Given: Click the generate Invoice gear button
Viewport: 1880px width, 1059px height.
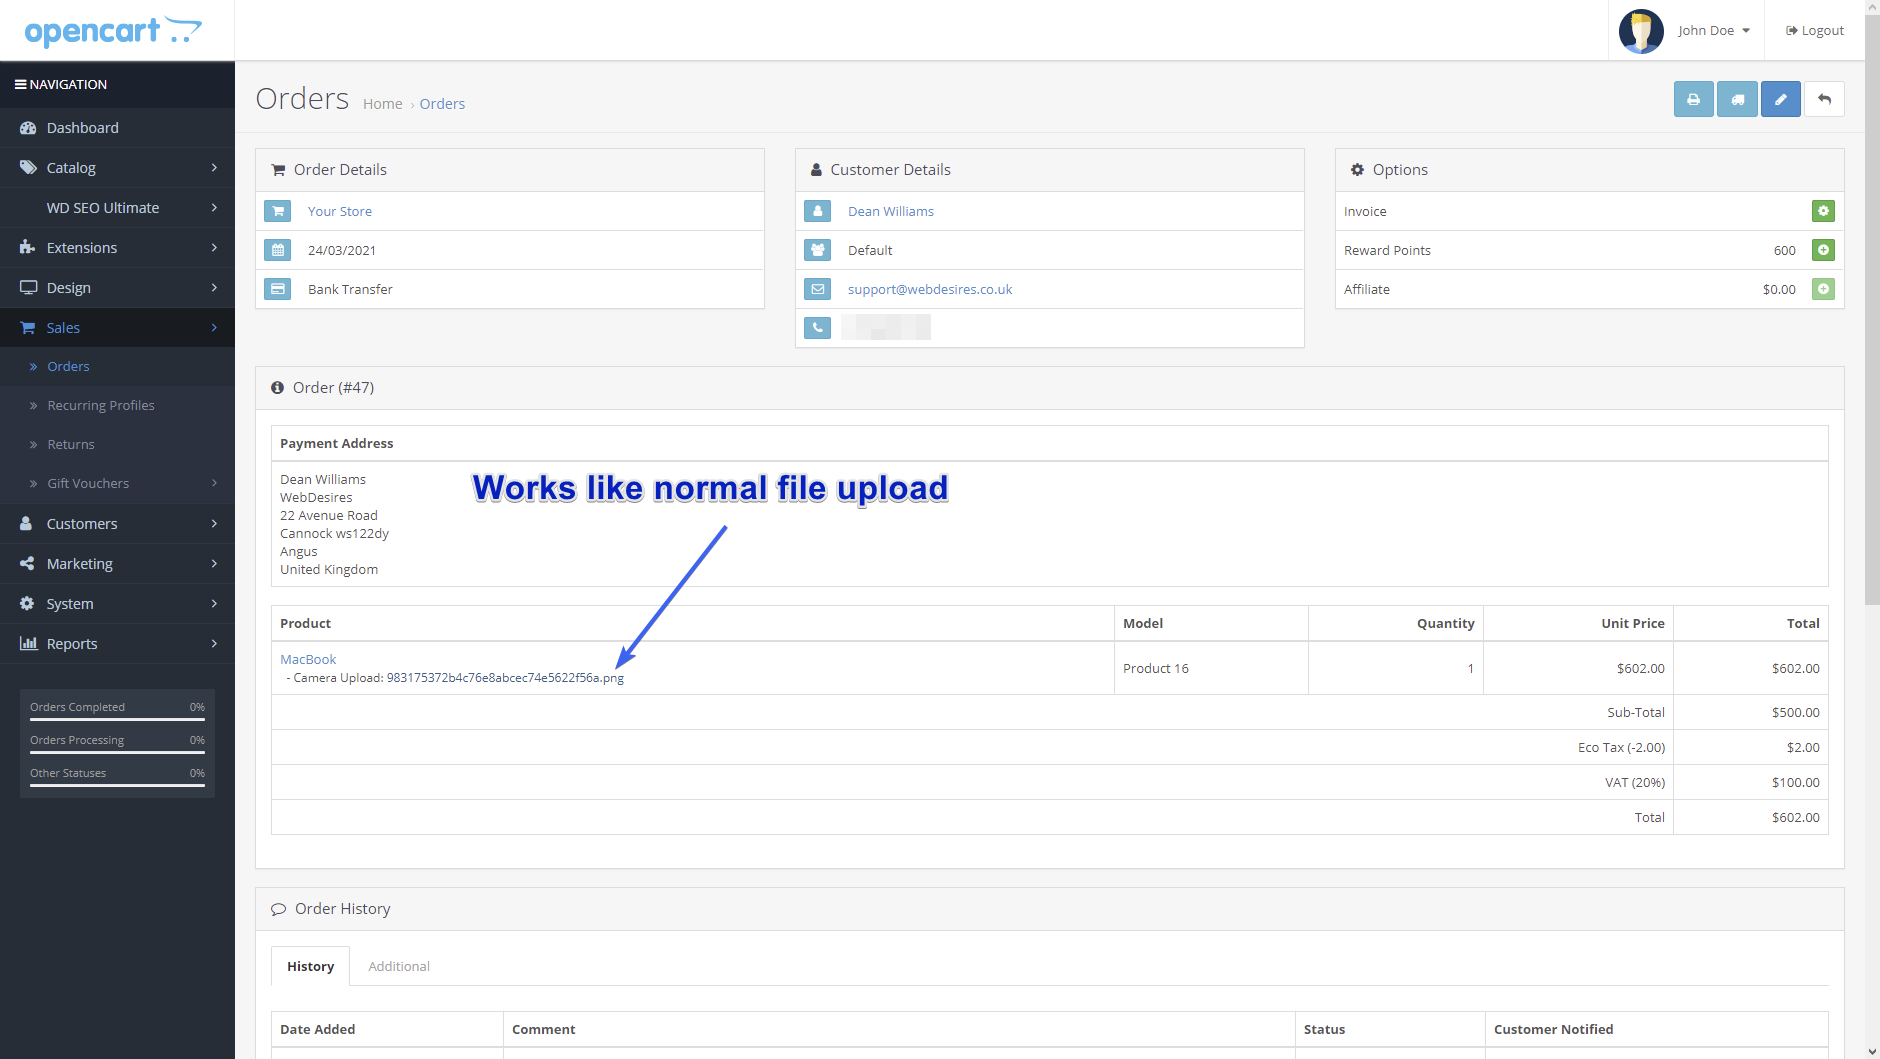Looking at the screenshot, I should click(1823, 211).
